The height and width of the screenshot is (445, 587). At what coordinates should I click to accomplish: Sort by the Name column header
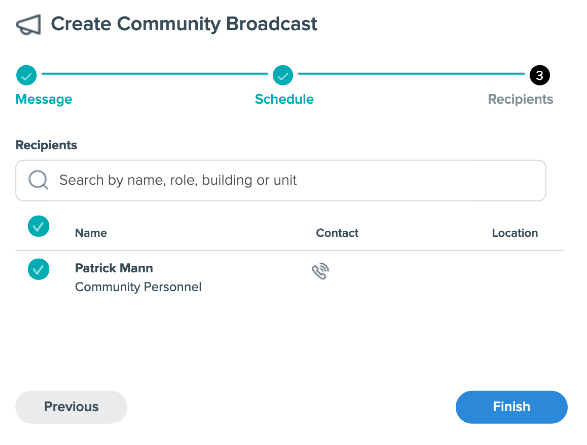click(x=91, y=233)
